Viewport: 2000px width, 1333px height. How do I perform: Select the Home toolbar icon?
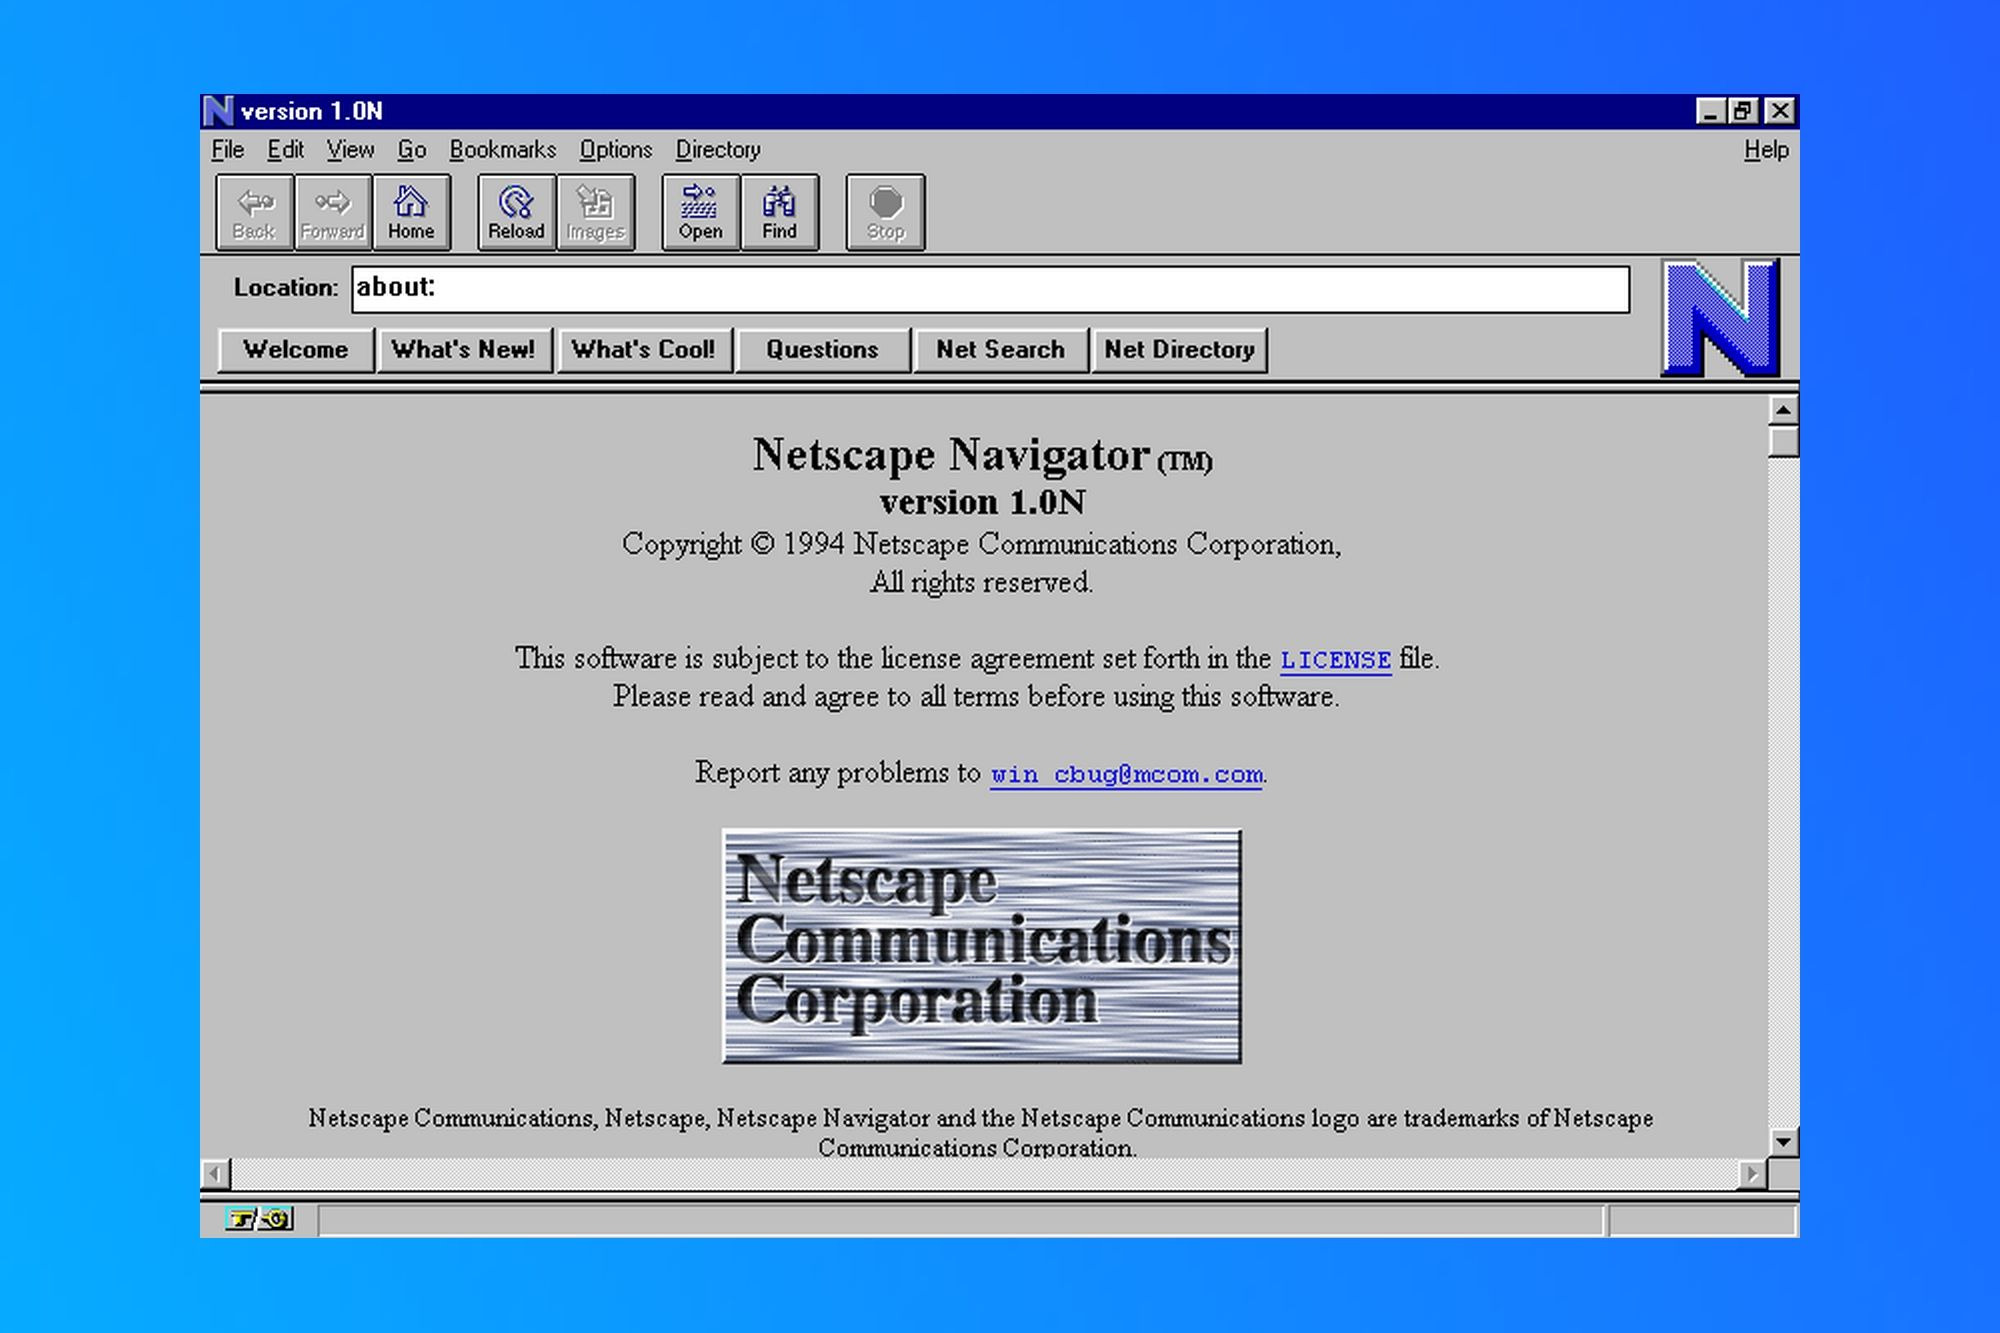pyautogui.click(x=412, y=210)
